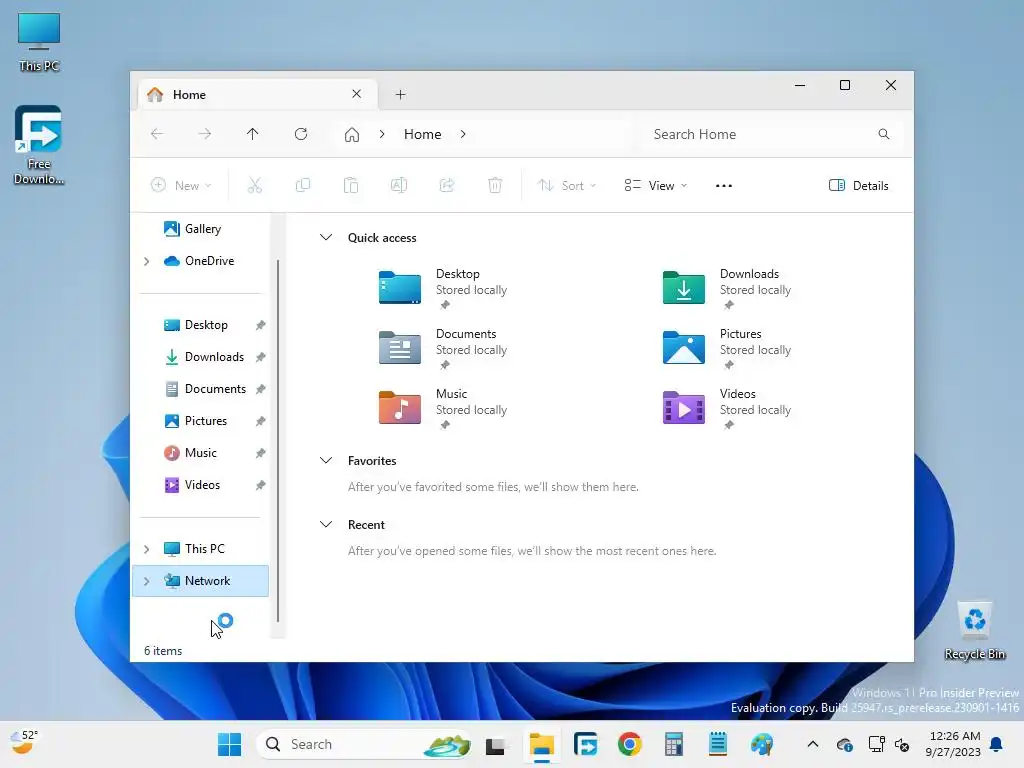Click chevron before Home breadcrumb
The height and width of the screenshot is (768, 1024).
pos(382,134)
